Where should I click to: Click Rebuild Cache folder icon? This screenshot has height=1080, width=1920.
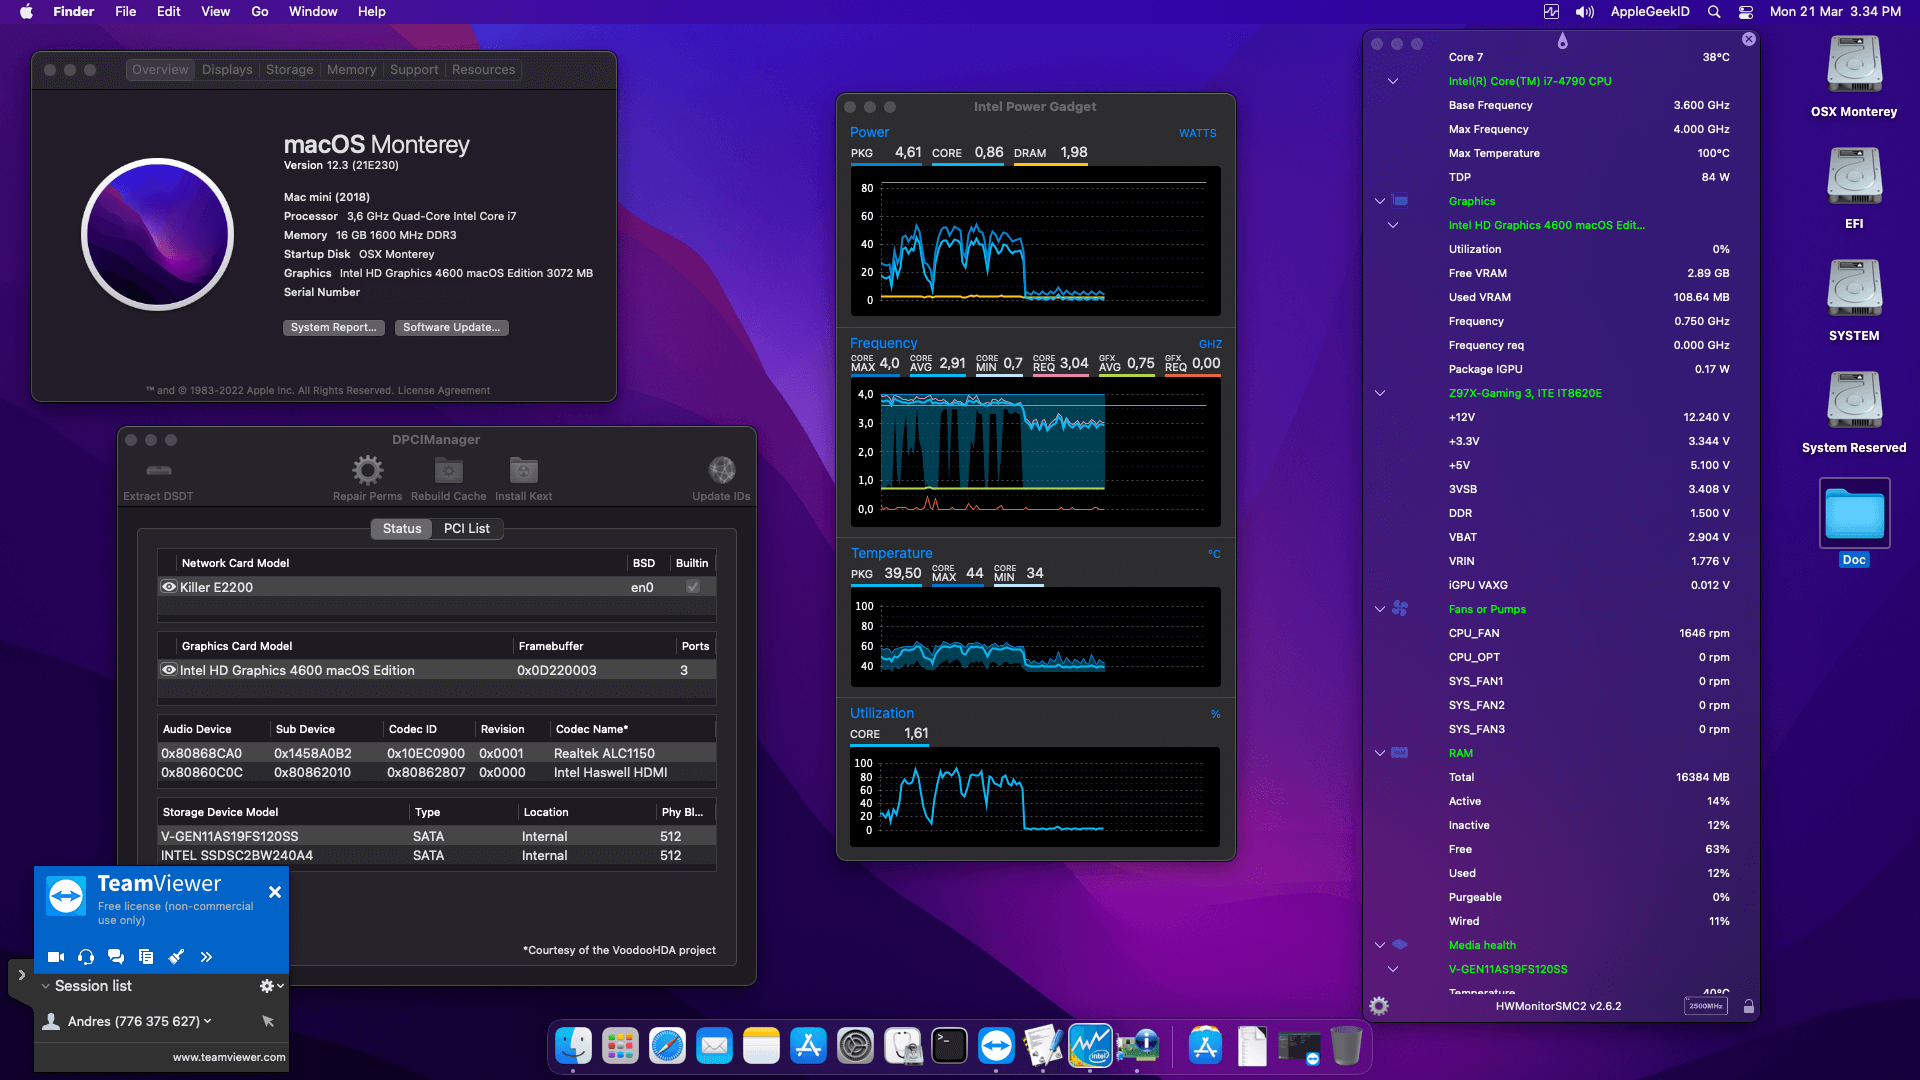(448, 470)
